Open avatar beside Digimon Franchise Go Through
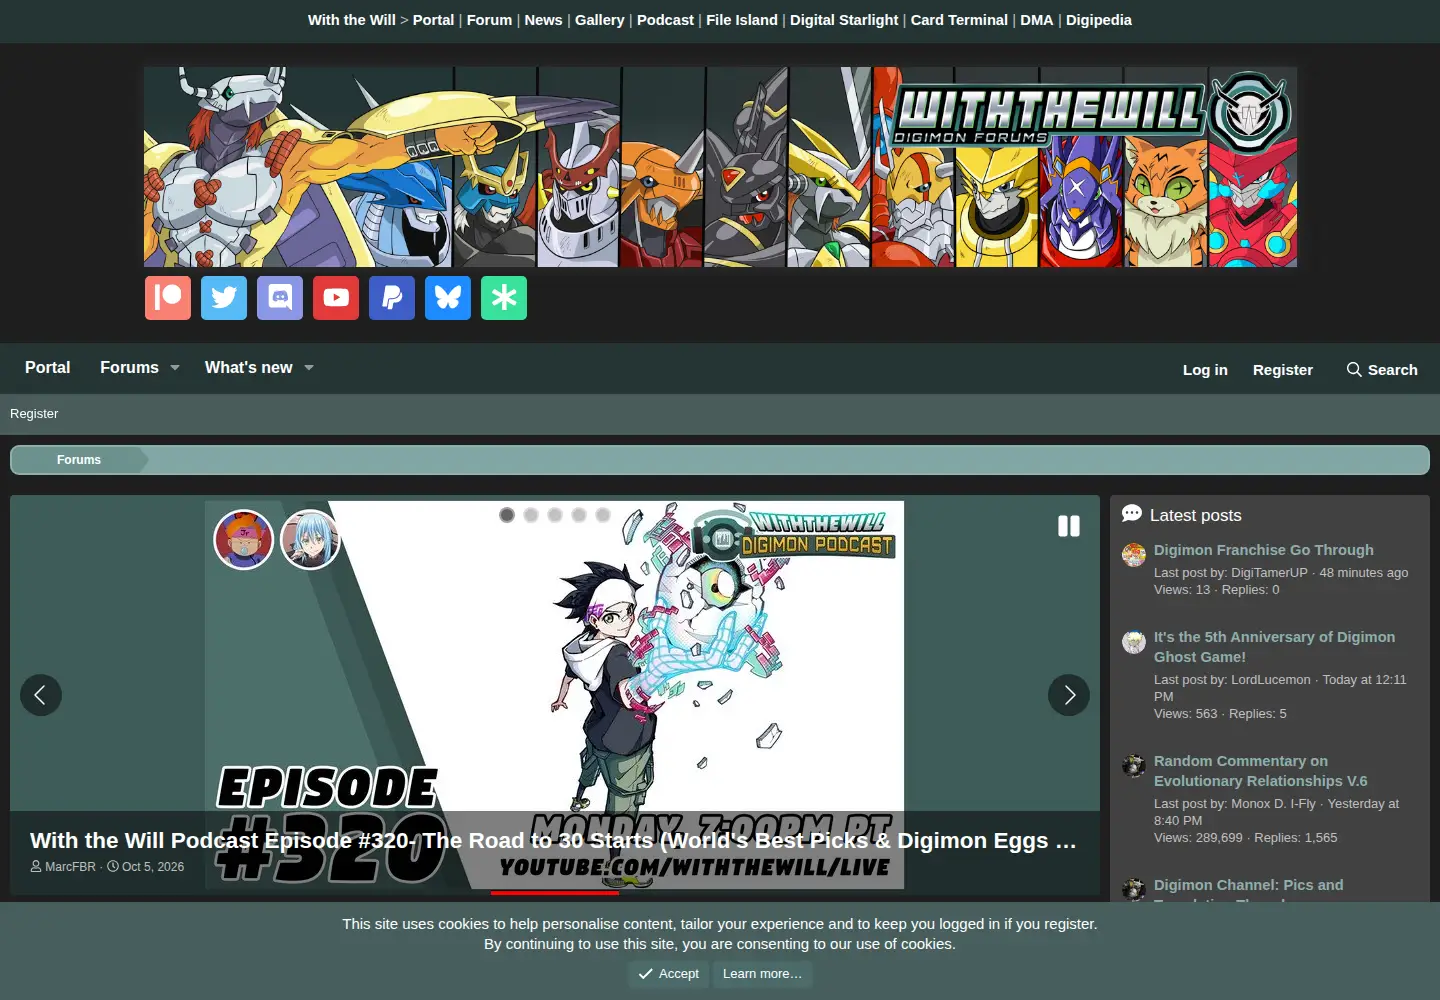Viewport: 1440px width, 1000px height. [1134, 555]
